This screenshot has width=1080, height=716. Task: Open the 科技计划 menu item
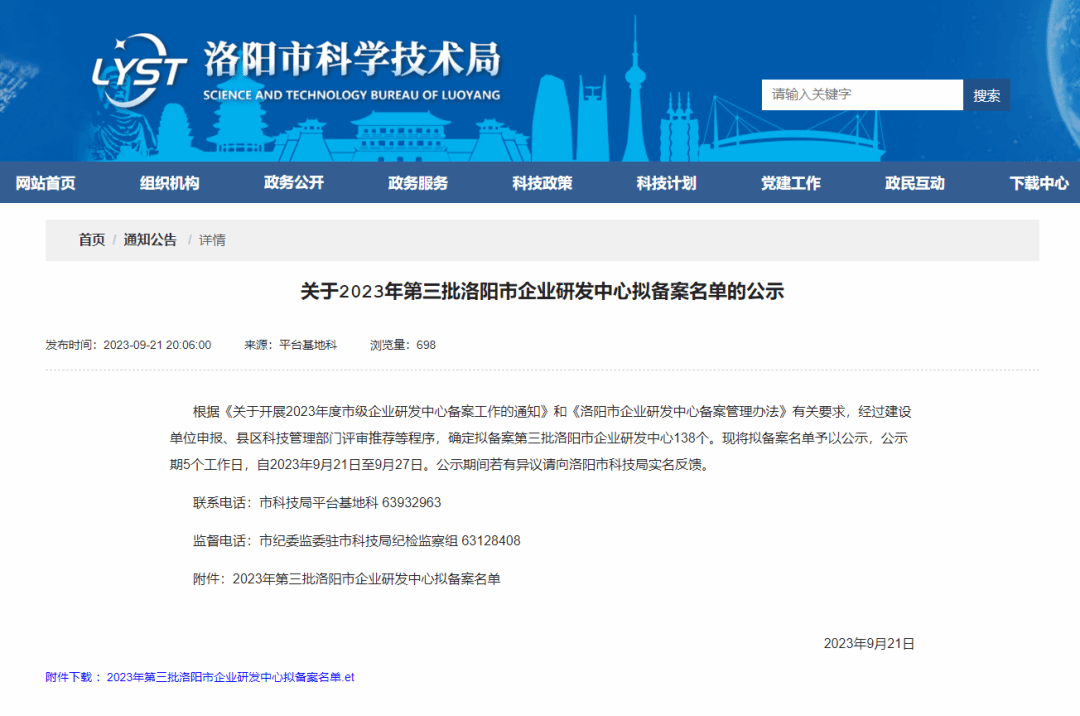pos(666,183)
